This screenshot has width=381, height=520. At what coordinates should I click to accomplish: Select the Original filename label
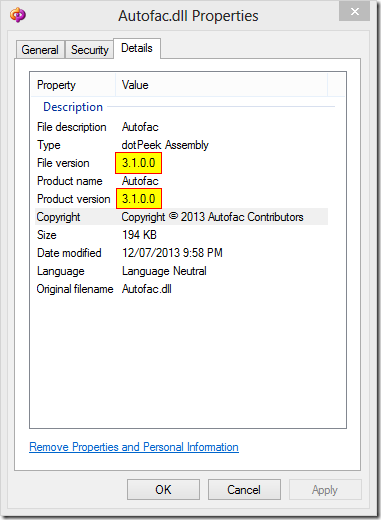click(x=75, y=289)
